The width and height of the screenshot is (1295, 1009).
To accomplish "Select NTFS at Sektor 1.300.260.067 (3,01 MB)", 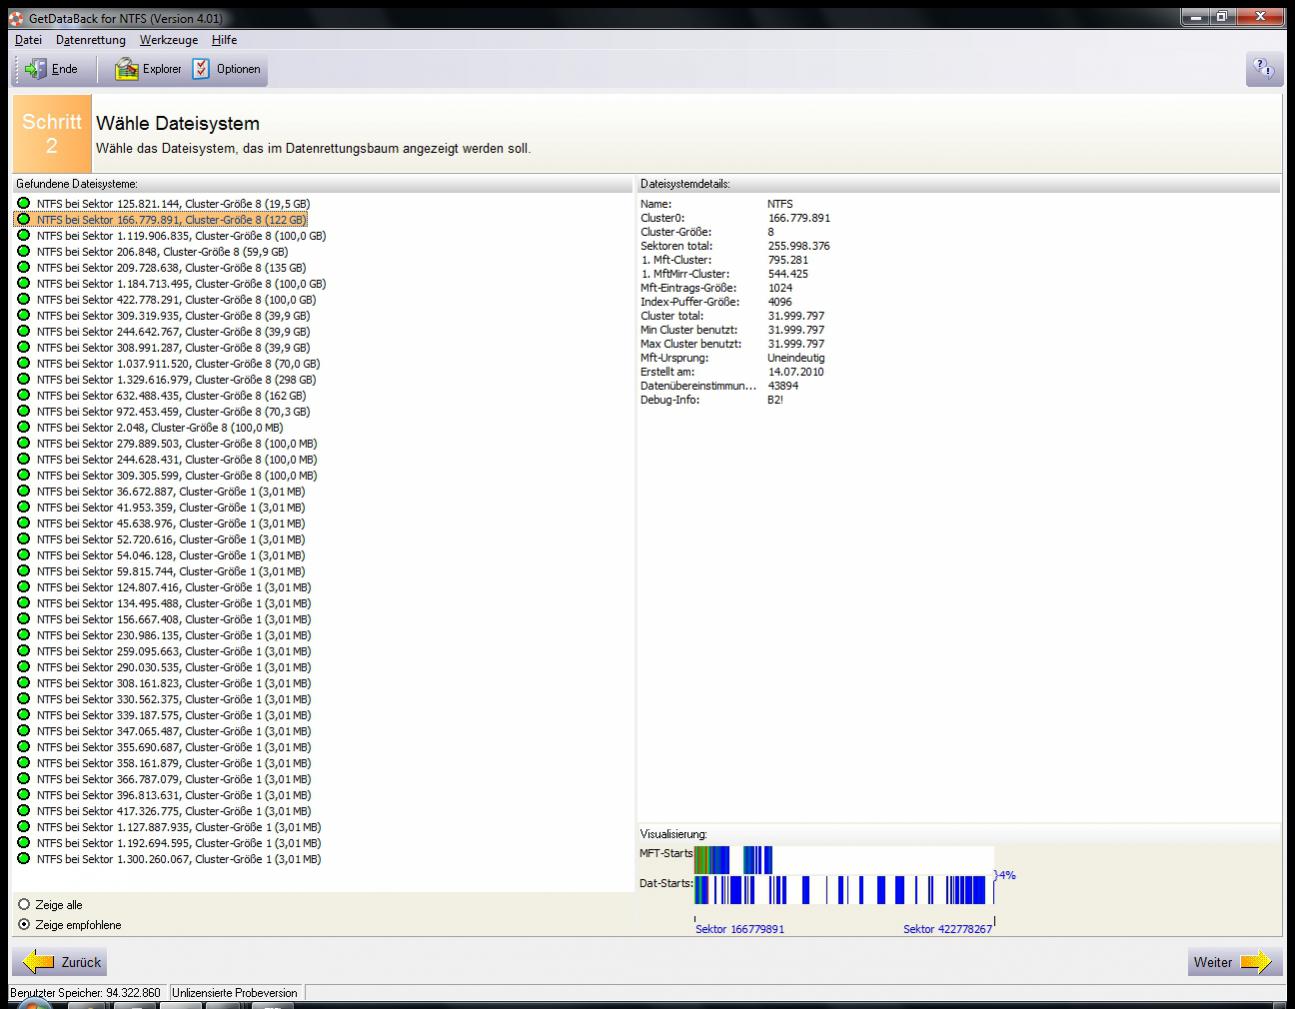I will 169,860.
